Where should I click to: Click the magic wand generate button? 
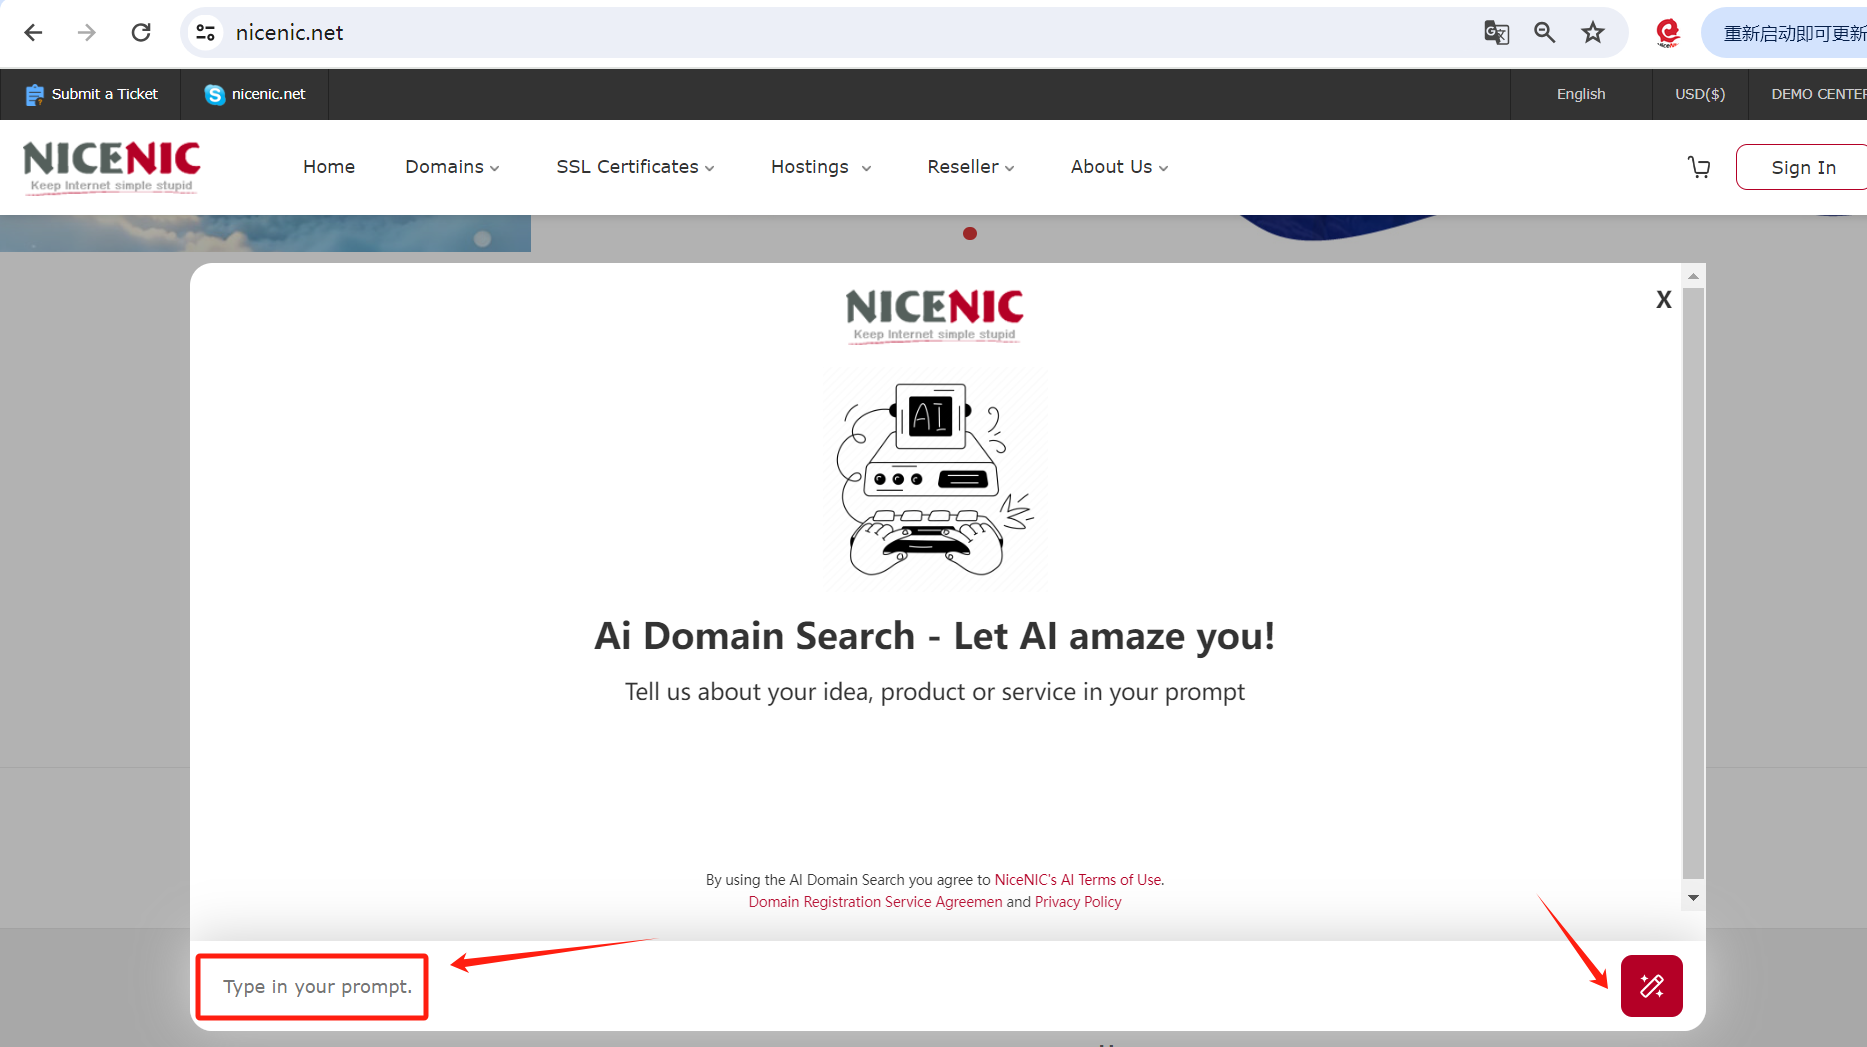pyautogui.click(x=1651, y=986)
